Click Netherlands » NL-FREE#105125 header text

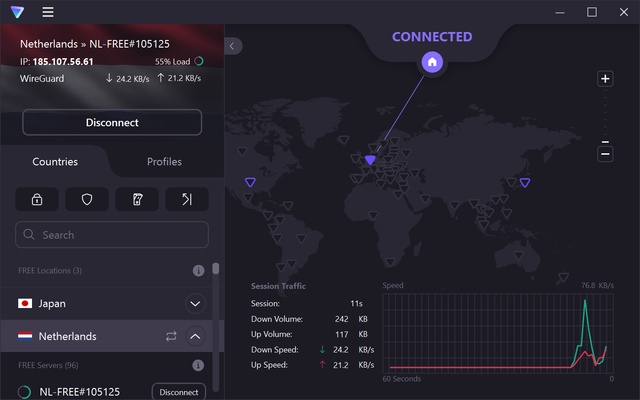(x=95, y=44)
